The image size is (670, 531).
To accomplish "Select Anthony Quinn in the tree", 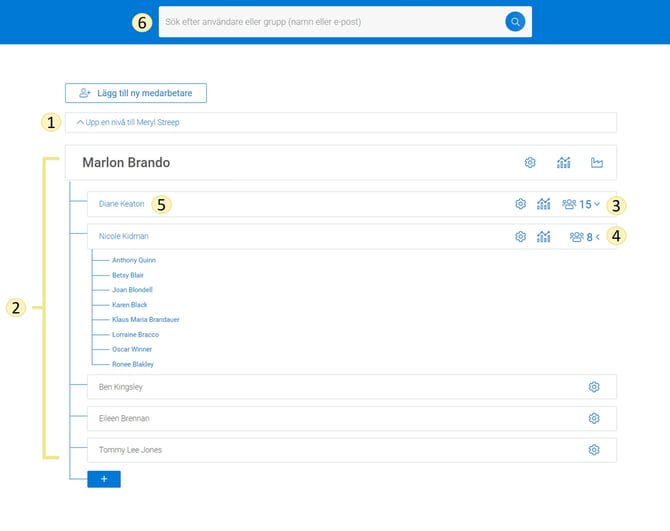I will coord(134,260).
